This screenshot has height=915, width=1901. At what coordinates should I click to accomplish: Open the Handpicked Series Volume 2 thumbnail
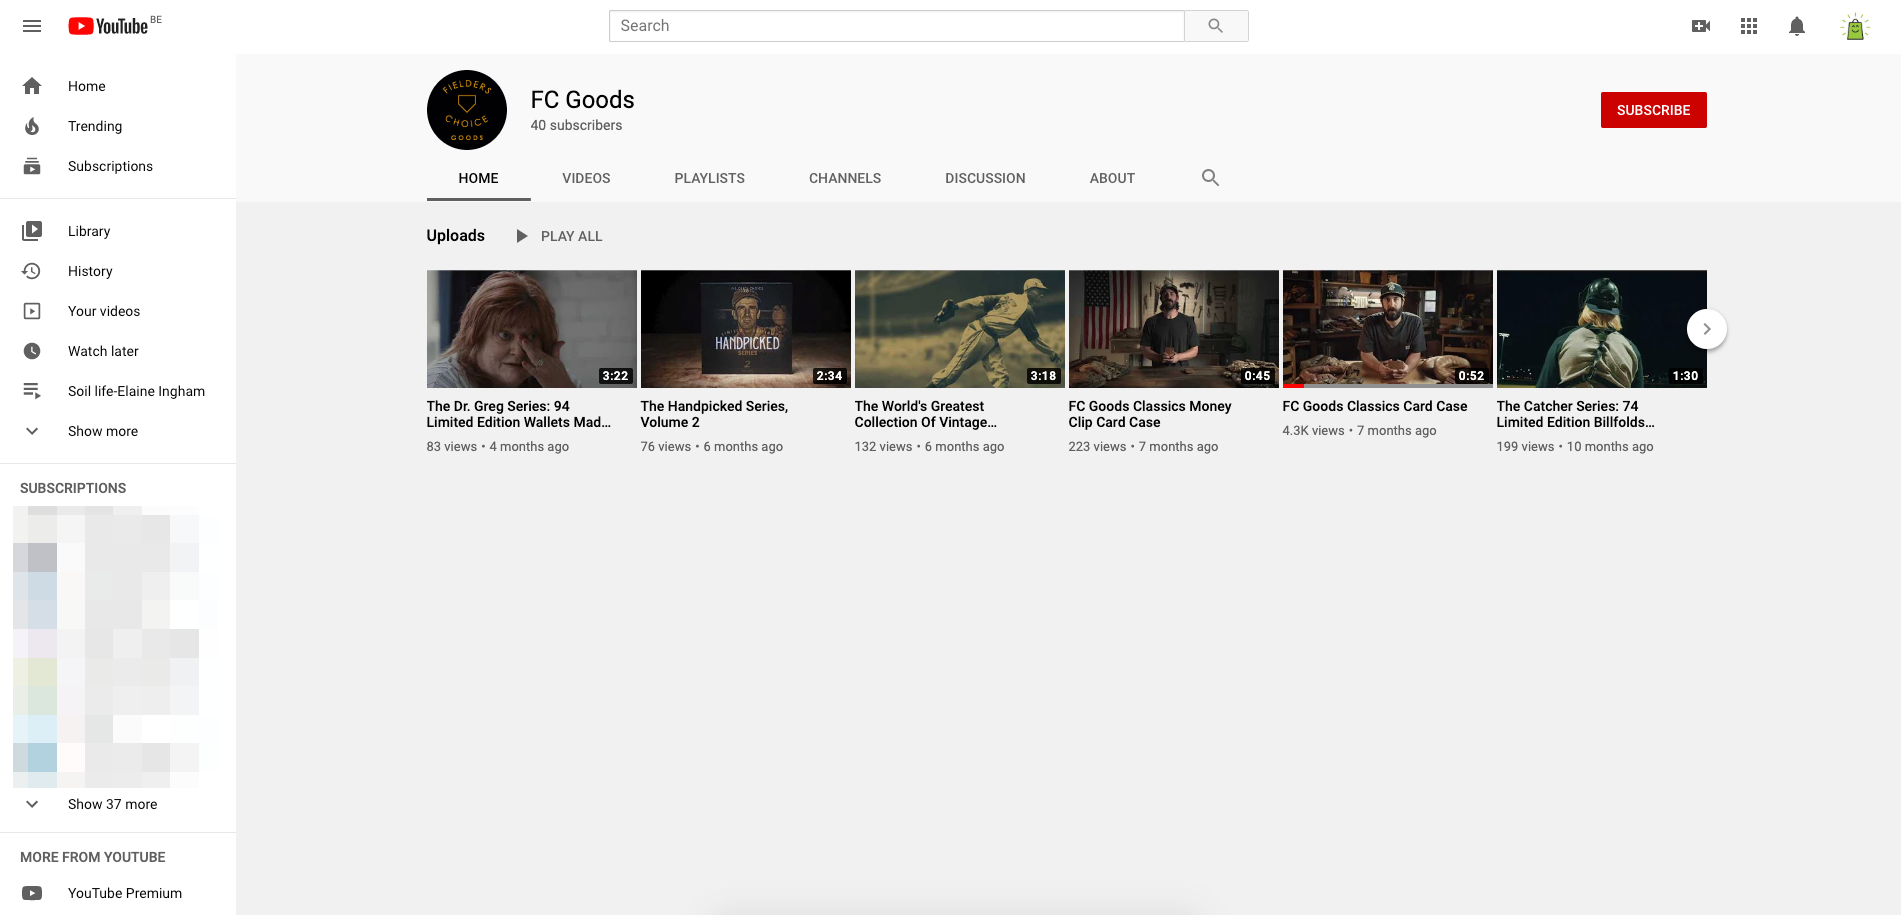[x=746, y=329]
